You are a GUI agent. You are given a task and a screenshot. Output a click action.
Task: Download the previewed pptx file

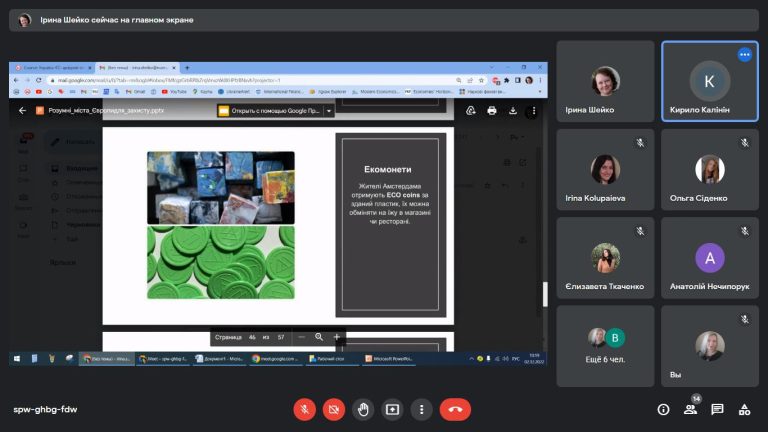pos(513,111)
